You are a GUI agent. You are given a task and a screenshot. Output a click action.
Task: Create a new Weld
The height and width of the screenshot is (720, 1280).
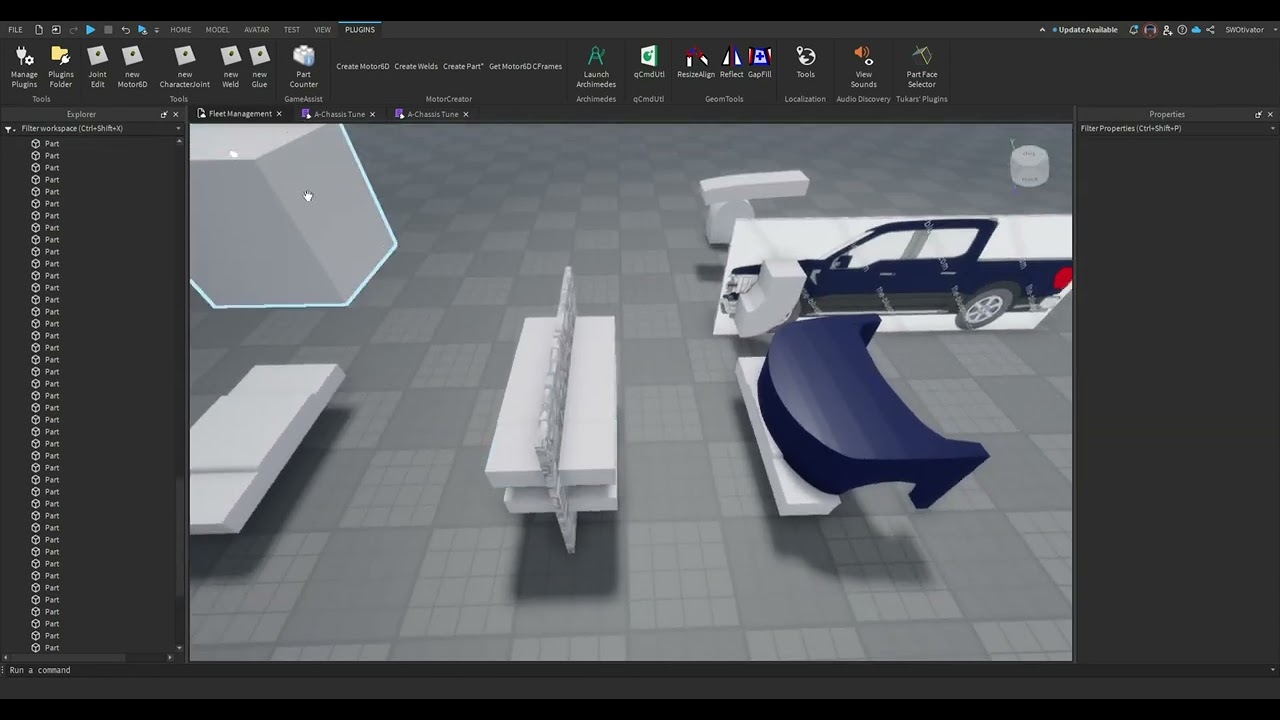pos(231,66)
